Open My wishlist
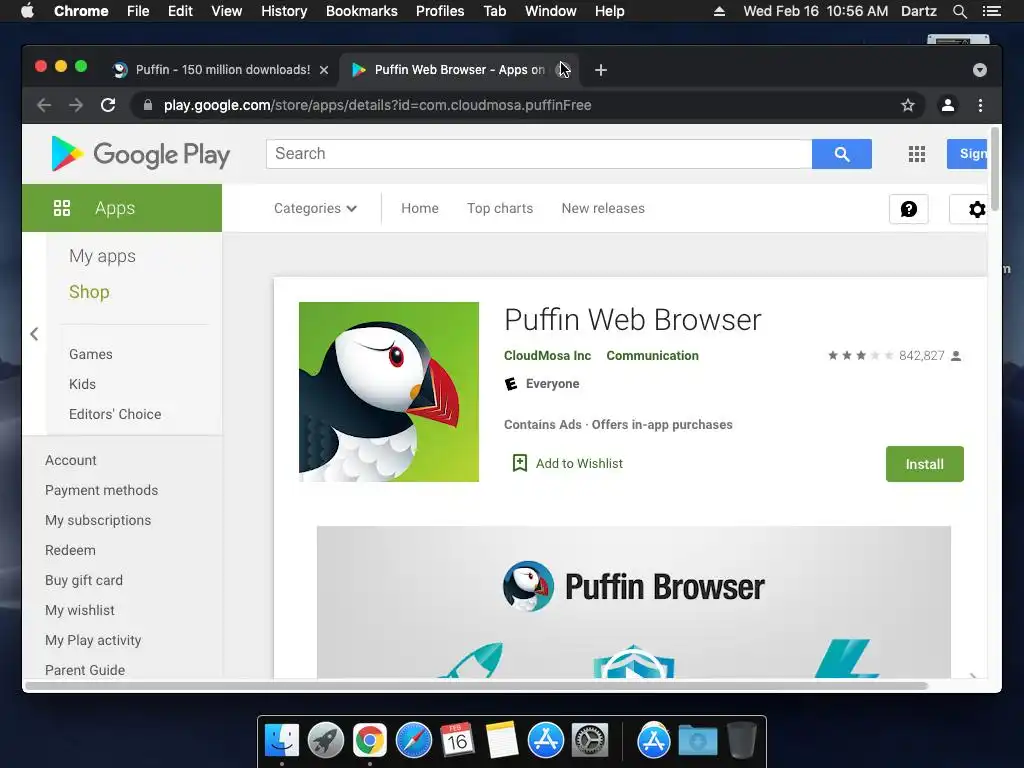This screenshot has width=1024, height=768. 80,611
